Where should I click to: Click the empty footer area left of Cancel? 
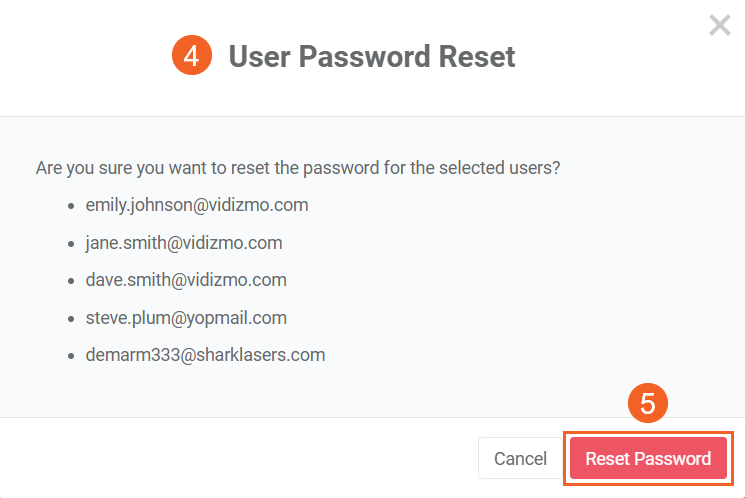point(240,459)
